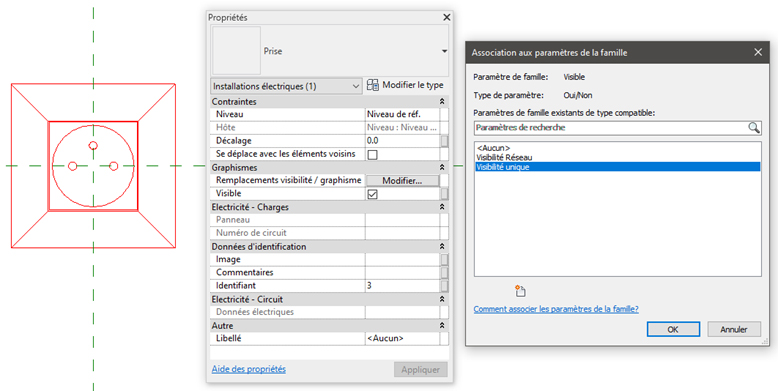
Task: Click the Commentaires value field
Action: [x=402, y=272]
